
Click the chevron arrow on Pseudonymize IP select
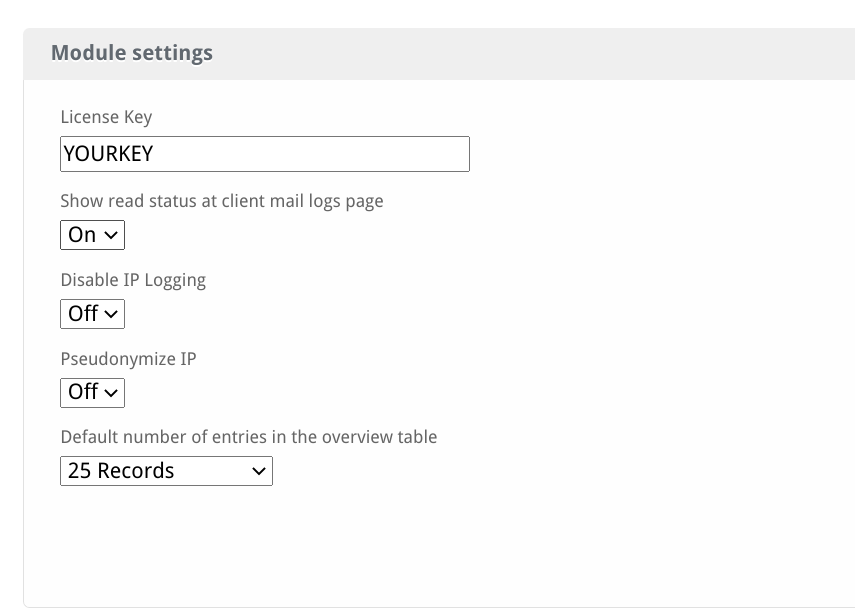pos(111,393)
